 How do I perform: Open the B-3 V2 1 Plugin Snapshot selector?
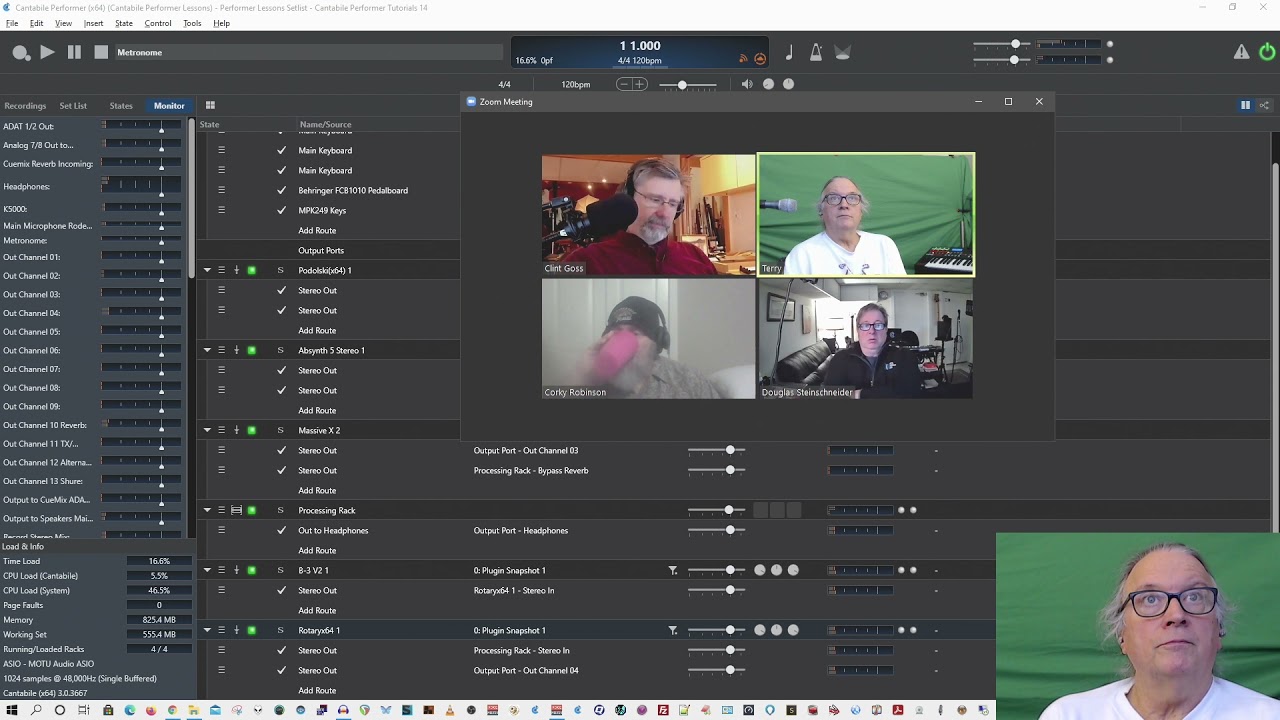click(x=510, y=570)
